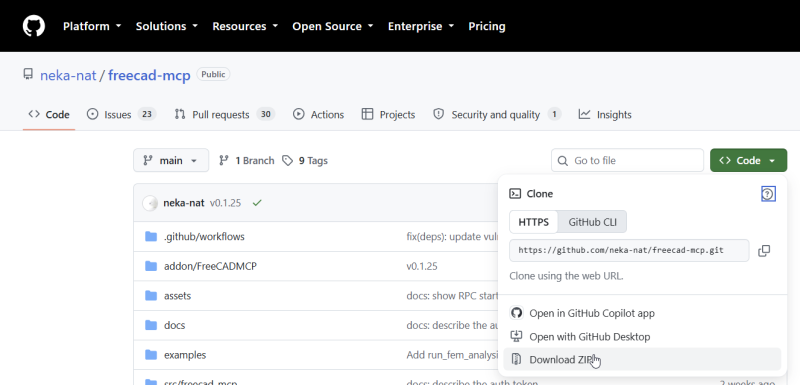This screenshot has width=800, height=385.
Task: View the 1 Branch link
Action: [x=246, y=161]
